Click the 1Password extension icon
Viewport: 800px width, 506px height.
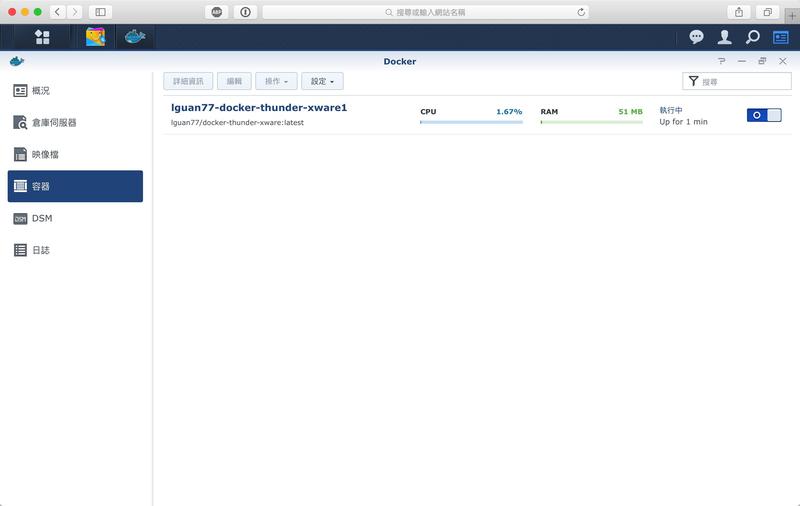coord(245,12)
